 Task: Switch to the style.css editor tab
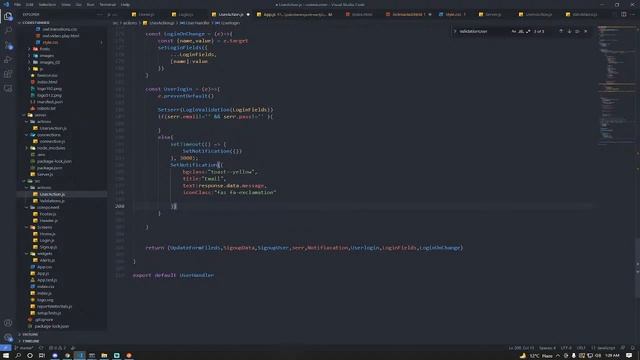point(452,14)
